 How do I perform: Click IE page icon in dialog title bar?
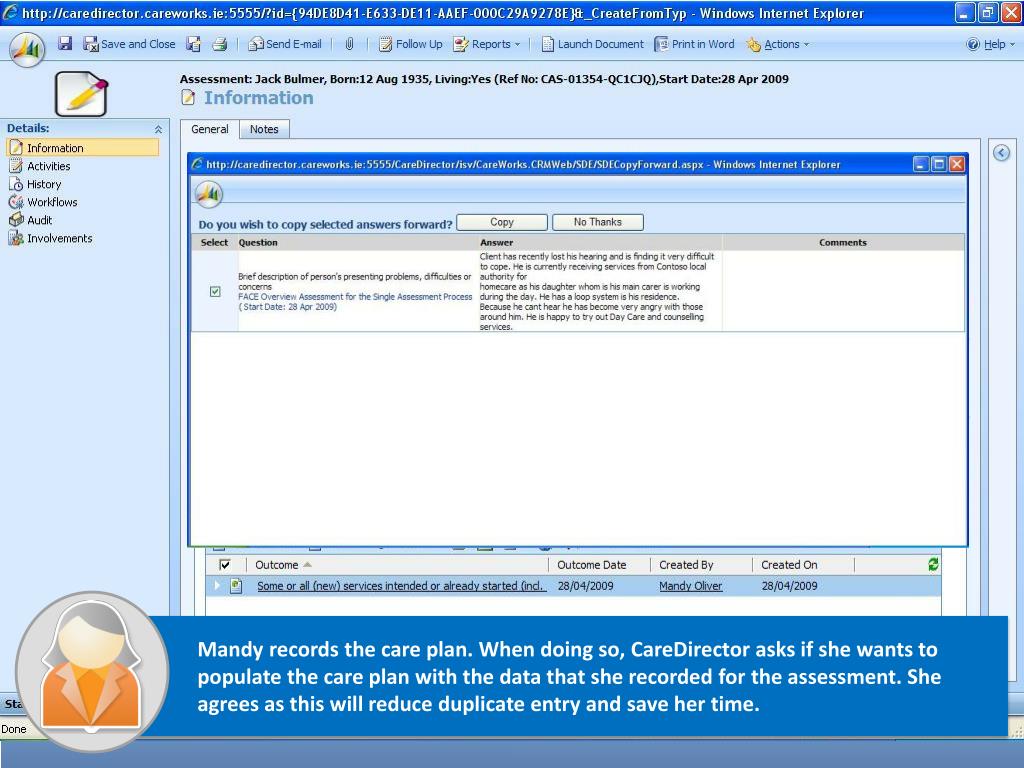(197, 164)
